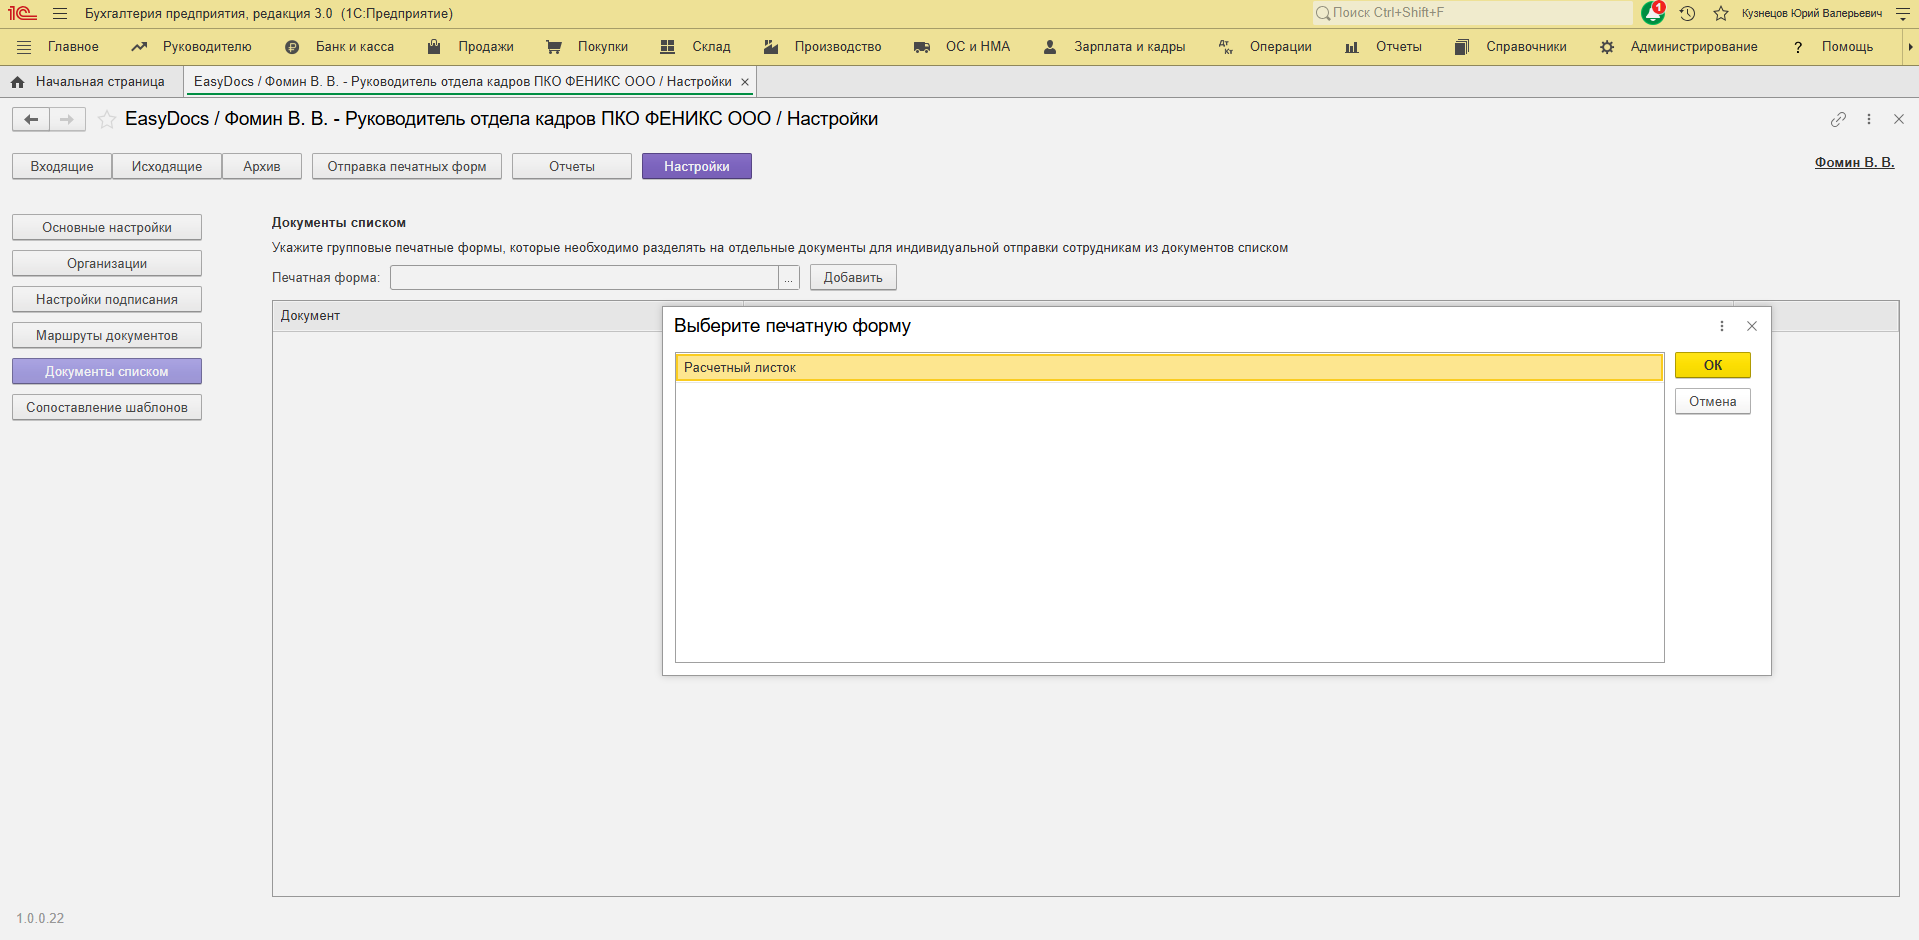This screenshot has height=940, width=1919.
Task: Copy link via the chain icon
Action: coord(1838,119)
